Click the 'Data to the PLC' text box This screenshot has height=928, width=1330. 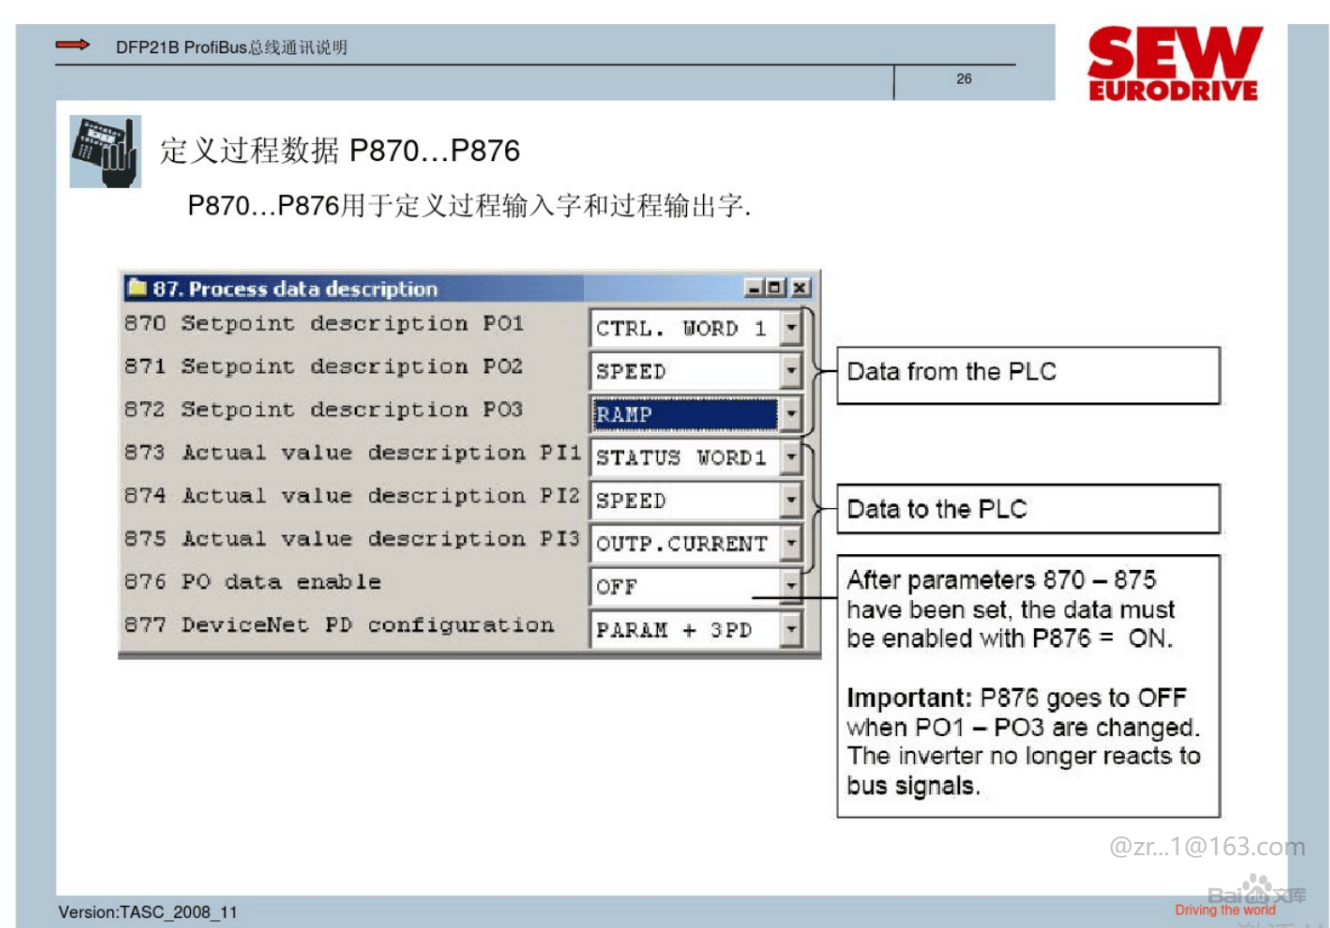coord(1028,509)
